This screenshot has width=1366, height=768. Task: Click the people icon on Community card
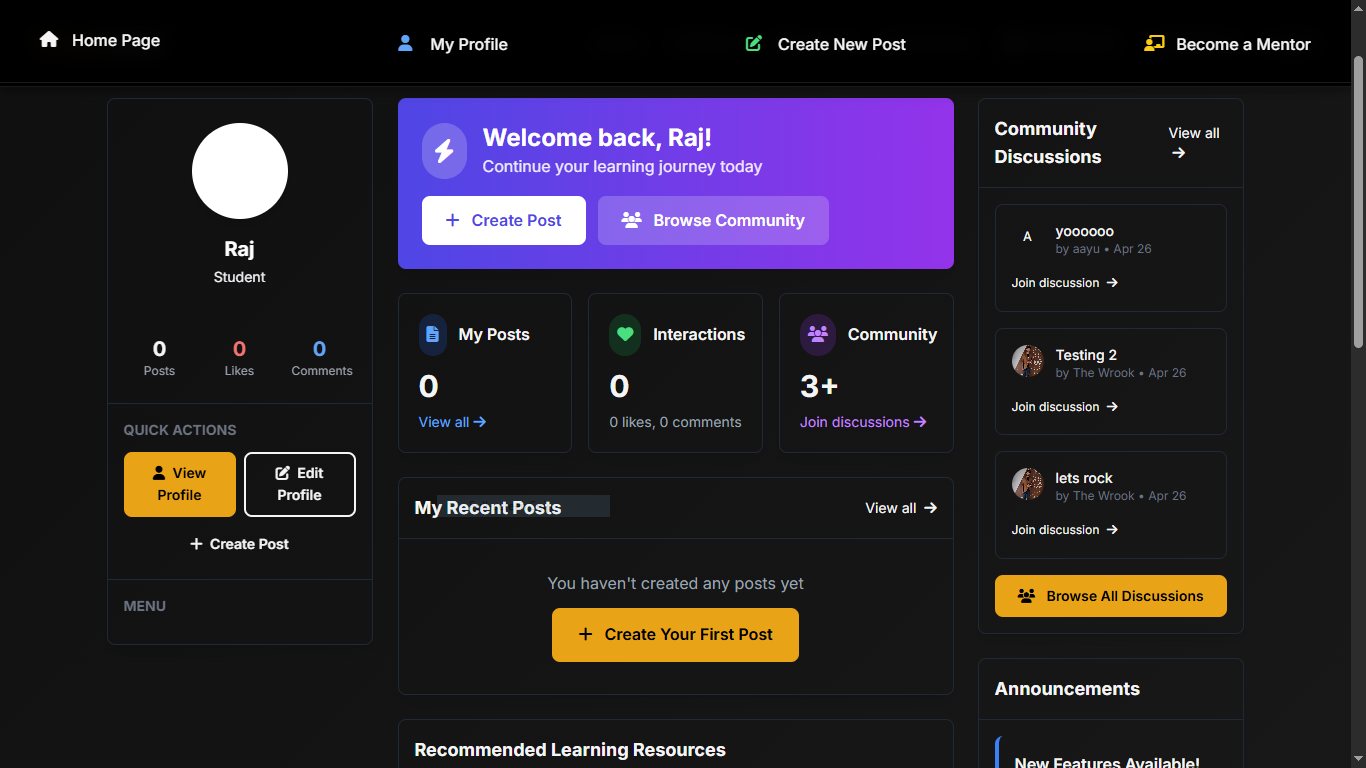tap(818, 334)
